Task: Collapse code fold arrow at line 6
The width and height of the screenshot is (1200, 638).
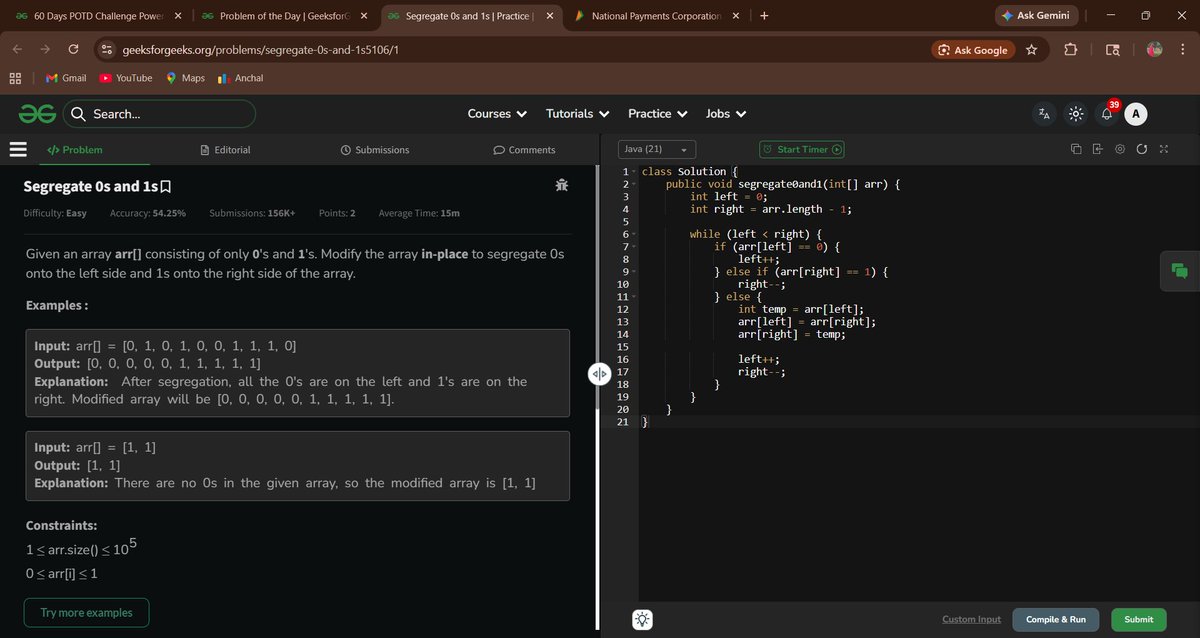Action: coord(634,234)
